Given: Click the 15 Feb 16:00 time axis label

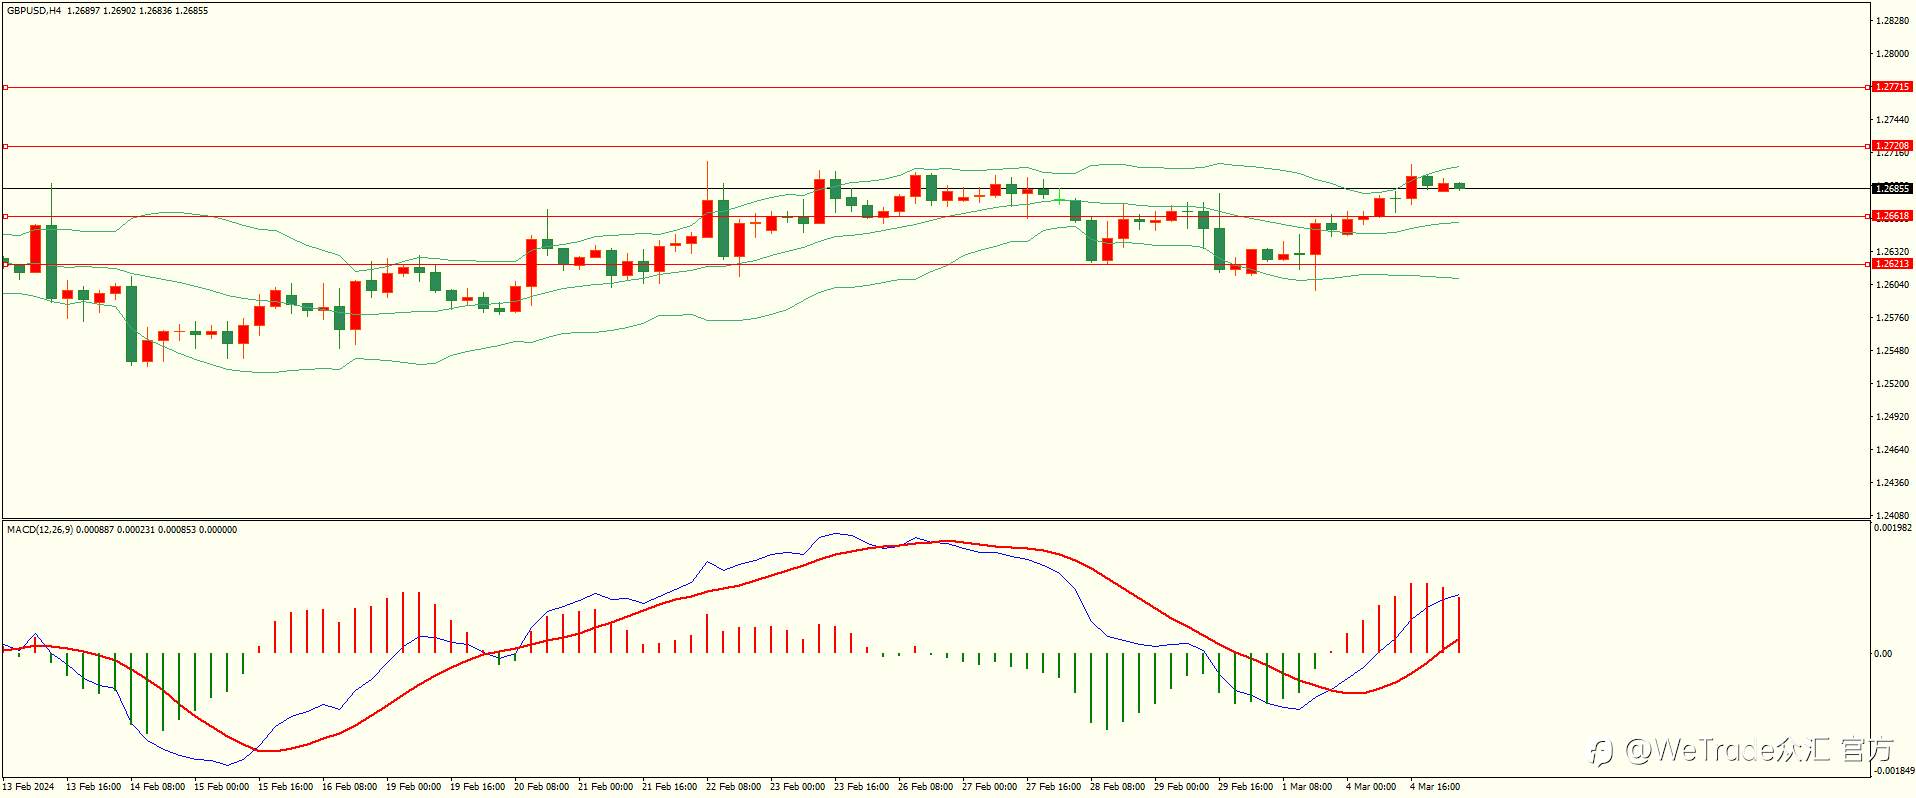Looking at the screenshot, I should point(285,787).
